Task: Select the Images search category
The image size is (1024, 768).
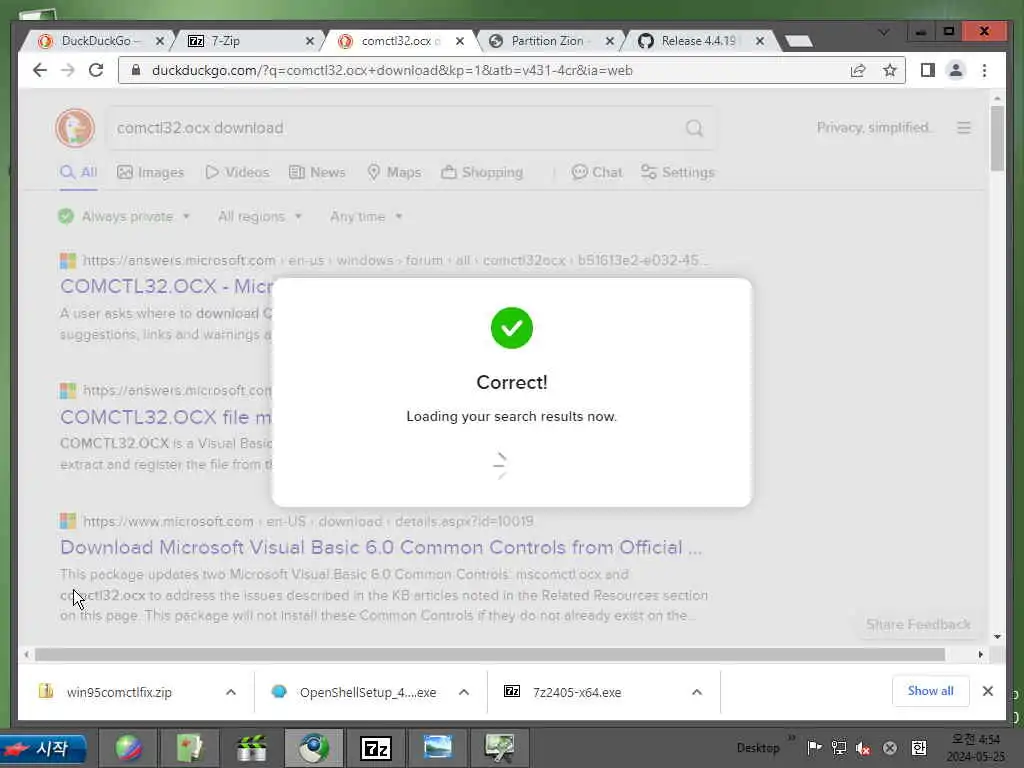Action: 150,172
